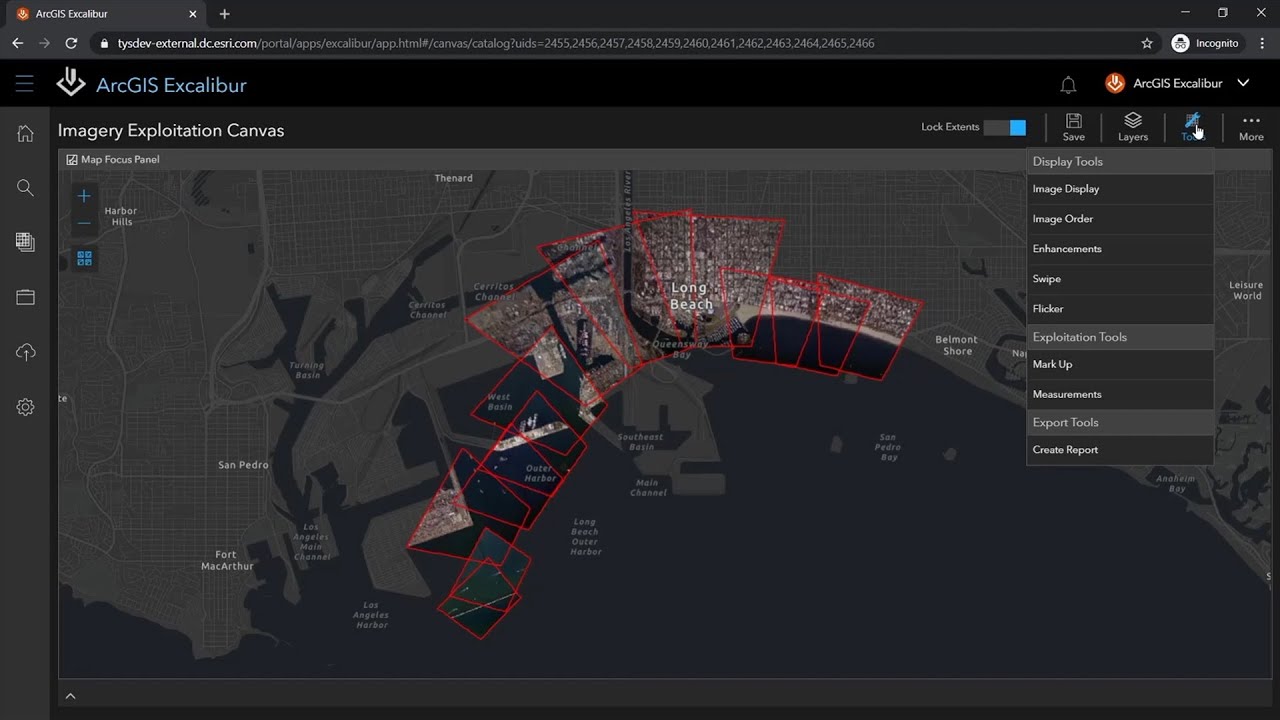Zoom out on the map

click(x=84, y=223)
